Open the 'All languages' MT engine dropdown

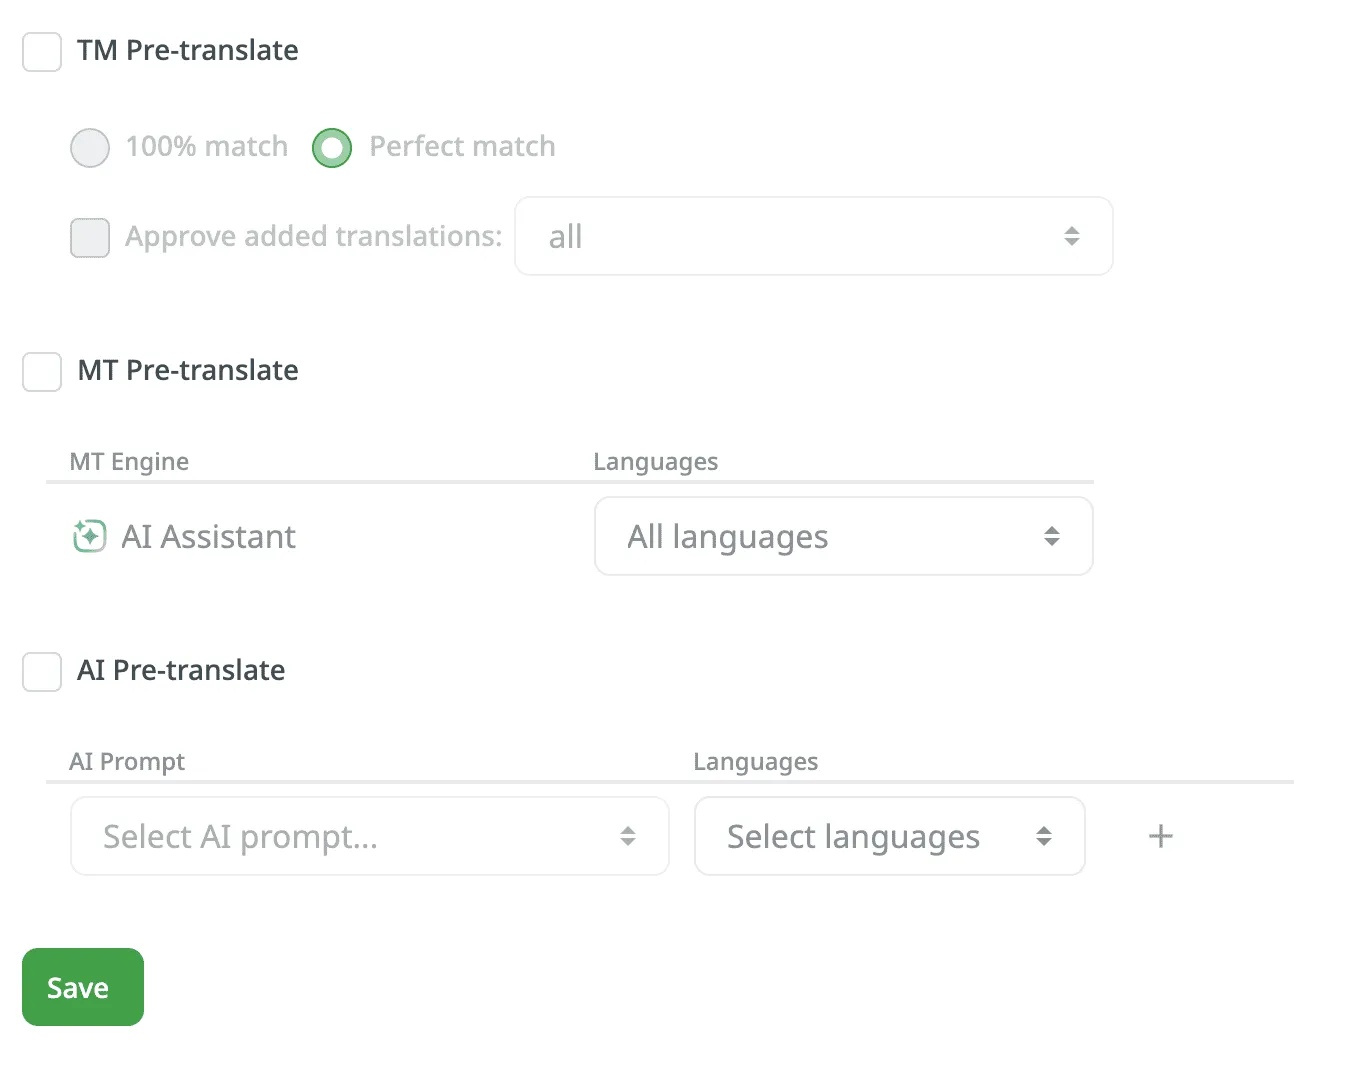point(843,536)
